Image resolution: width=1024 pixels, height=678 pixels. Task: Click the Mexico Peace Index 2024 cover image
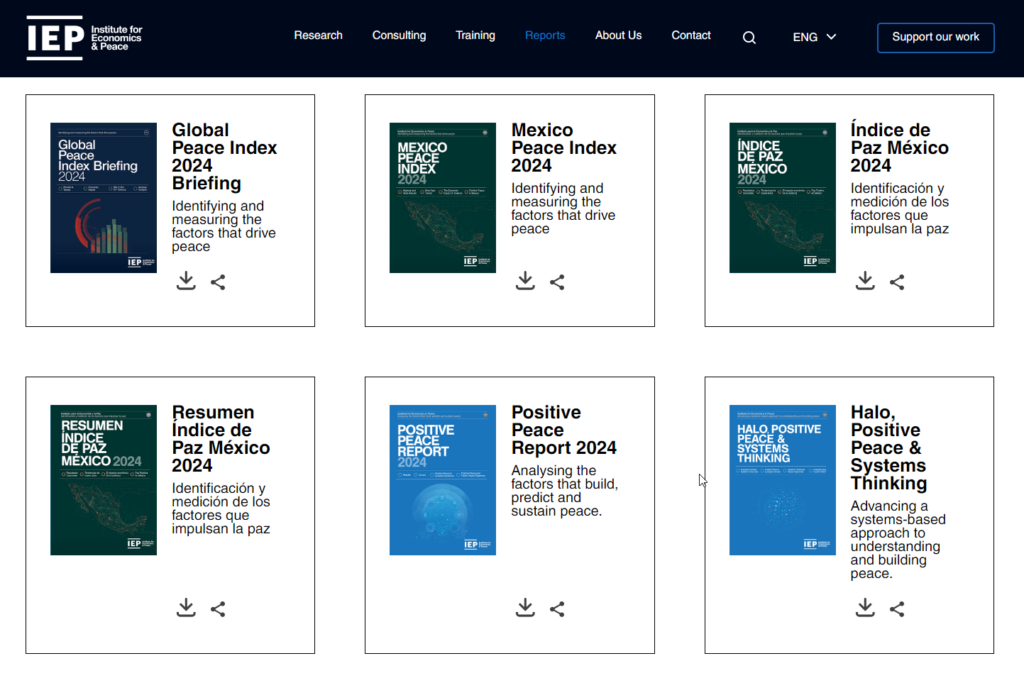(443, 198)
